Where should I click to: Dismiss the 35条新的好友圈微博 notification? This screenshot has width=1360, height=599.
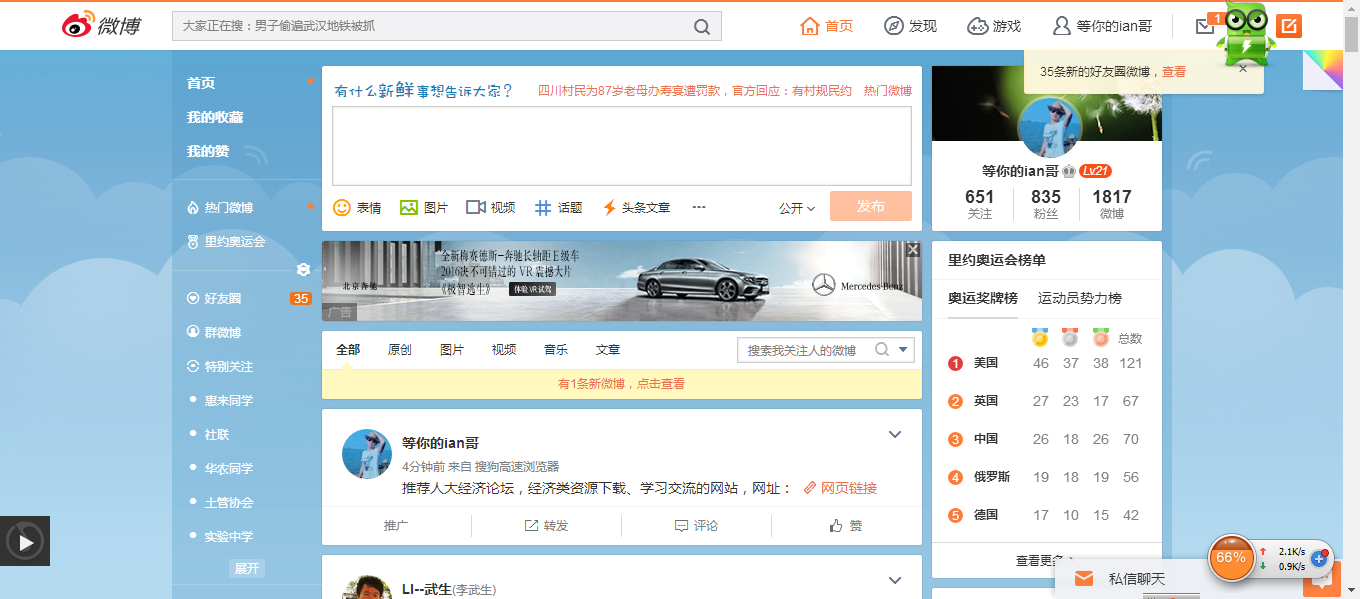click(x=1243, y=69)
